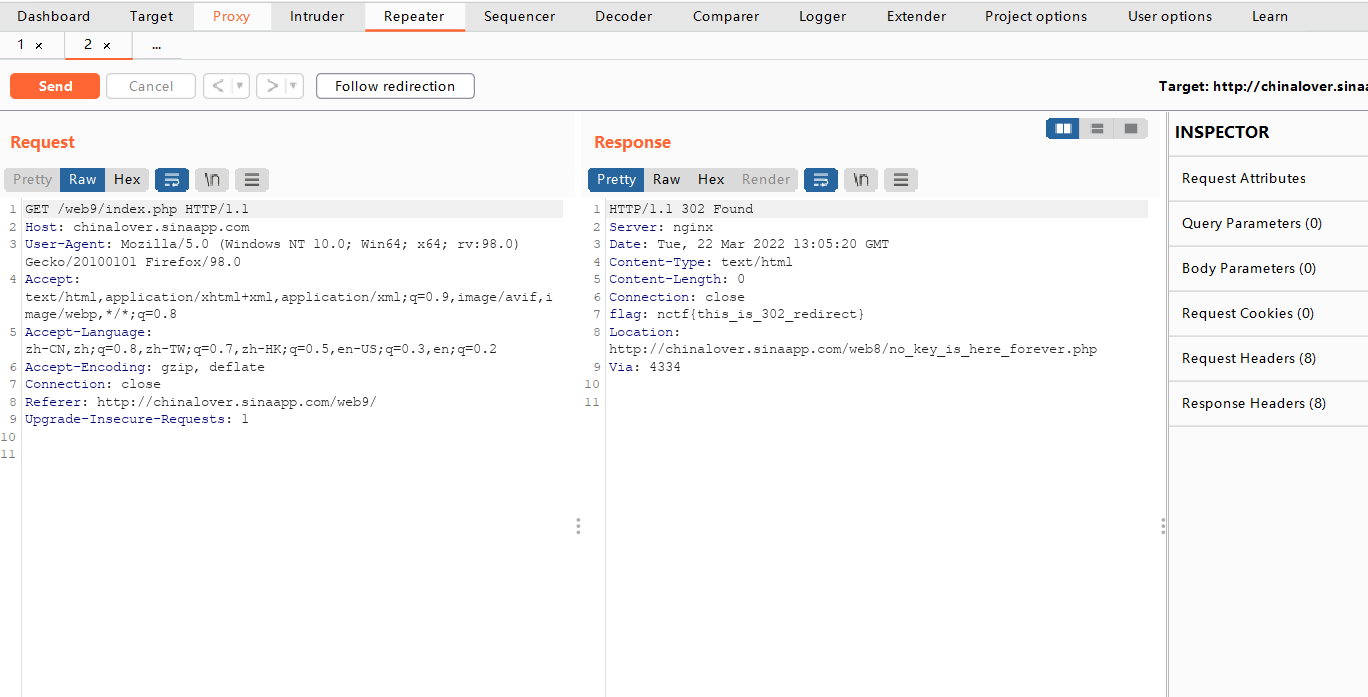The image size is (1368, 697).
Task: Open the Intruder tab
Action: click(317, 16)
